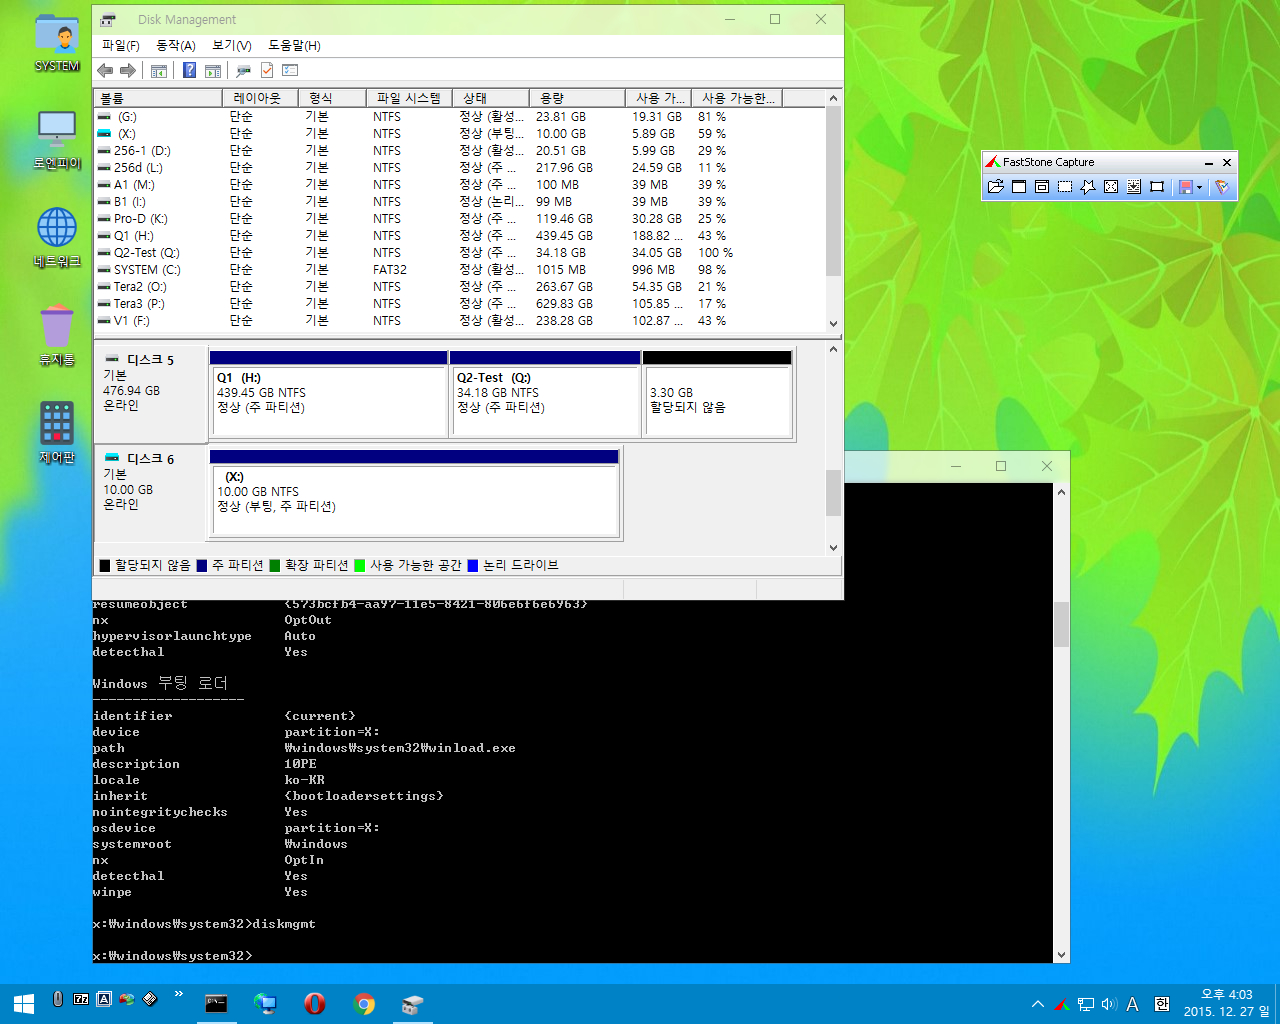Viewport: 1280px width, 1024px height.
Task: Select Capture Active Window in FastStone
Action: [x=1019, y=187]
